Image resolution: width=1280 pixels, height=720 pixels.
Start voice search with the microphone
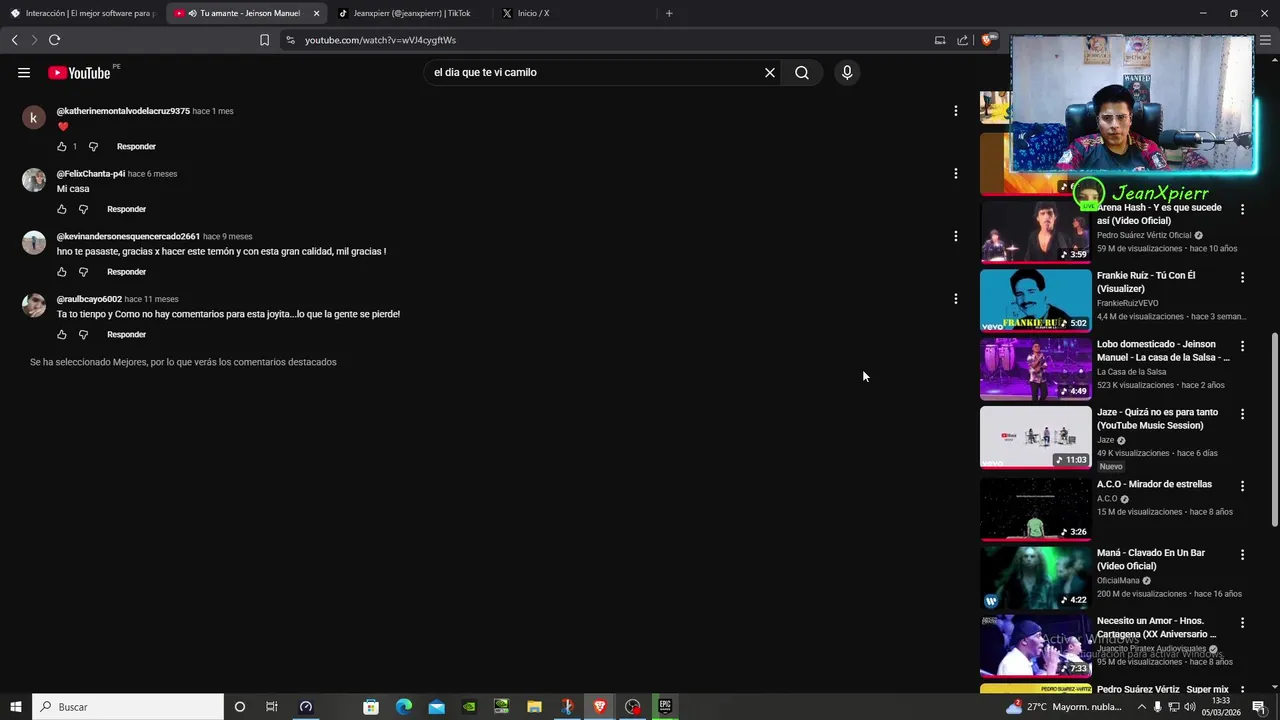coord(847,72)
